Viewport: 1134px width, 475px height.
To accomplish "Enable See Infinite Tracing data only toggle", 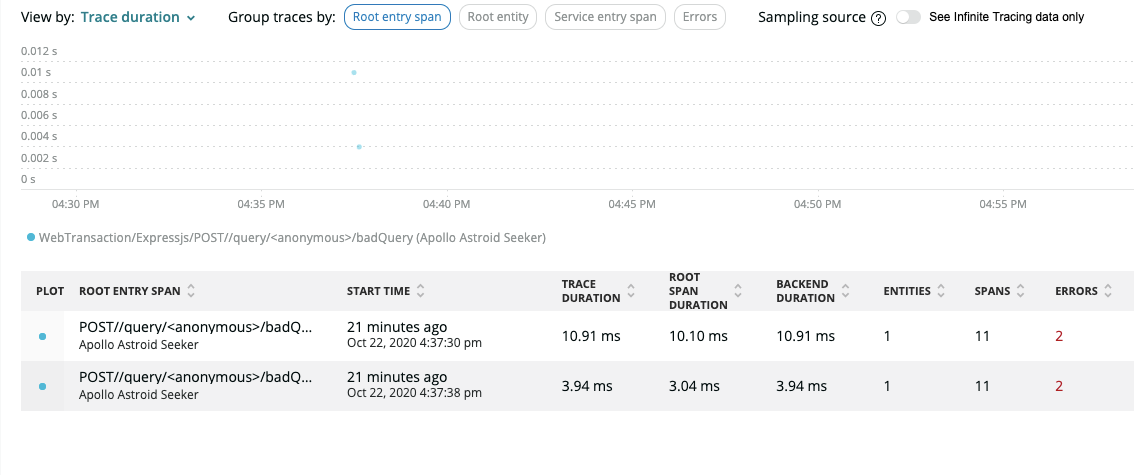I will click(x=908, y=17).
